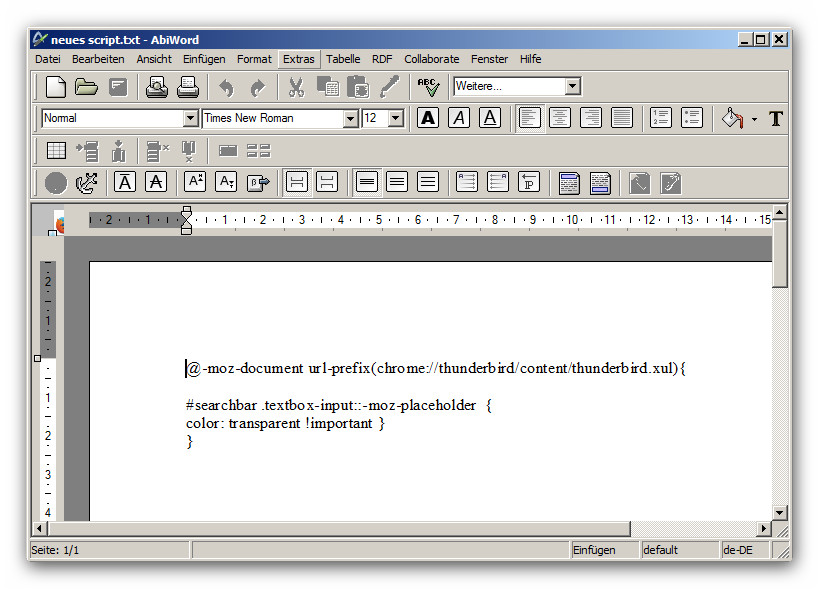Set 1.5 line spacing
The image size is (820, 589).
coord(397,183)
